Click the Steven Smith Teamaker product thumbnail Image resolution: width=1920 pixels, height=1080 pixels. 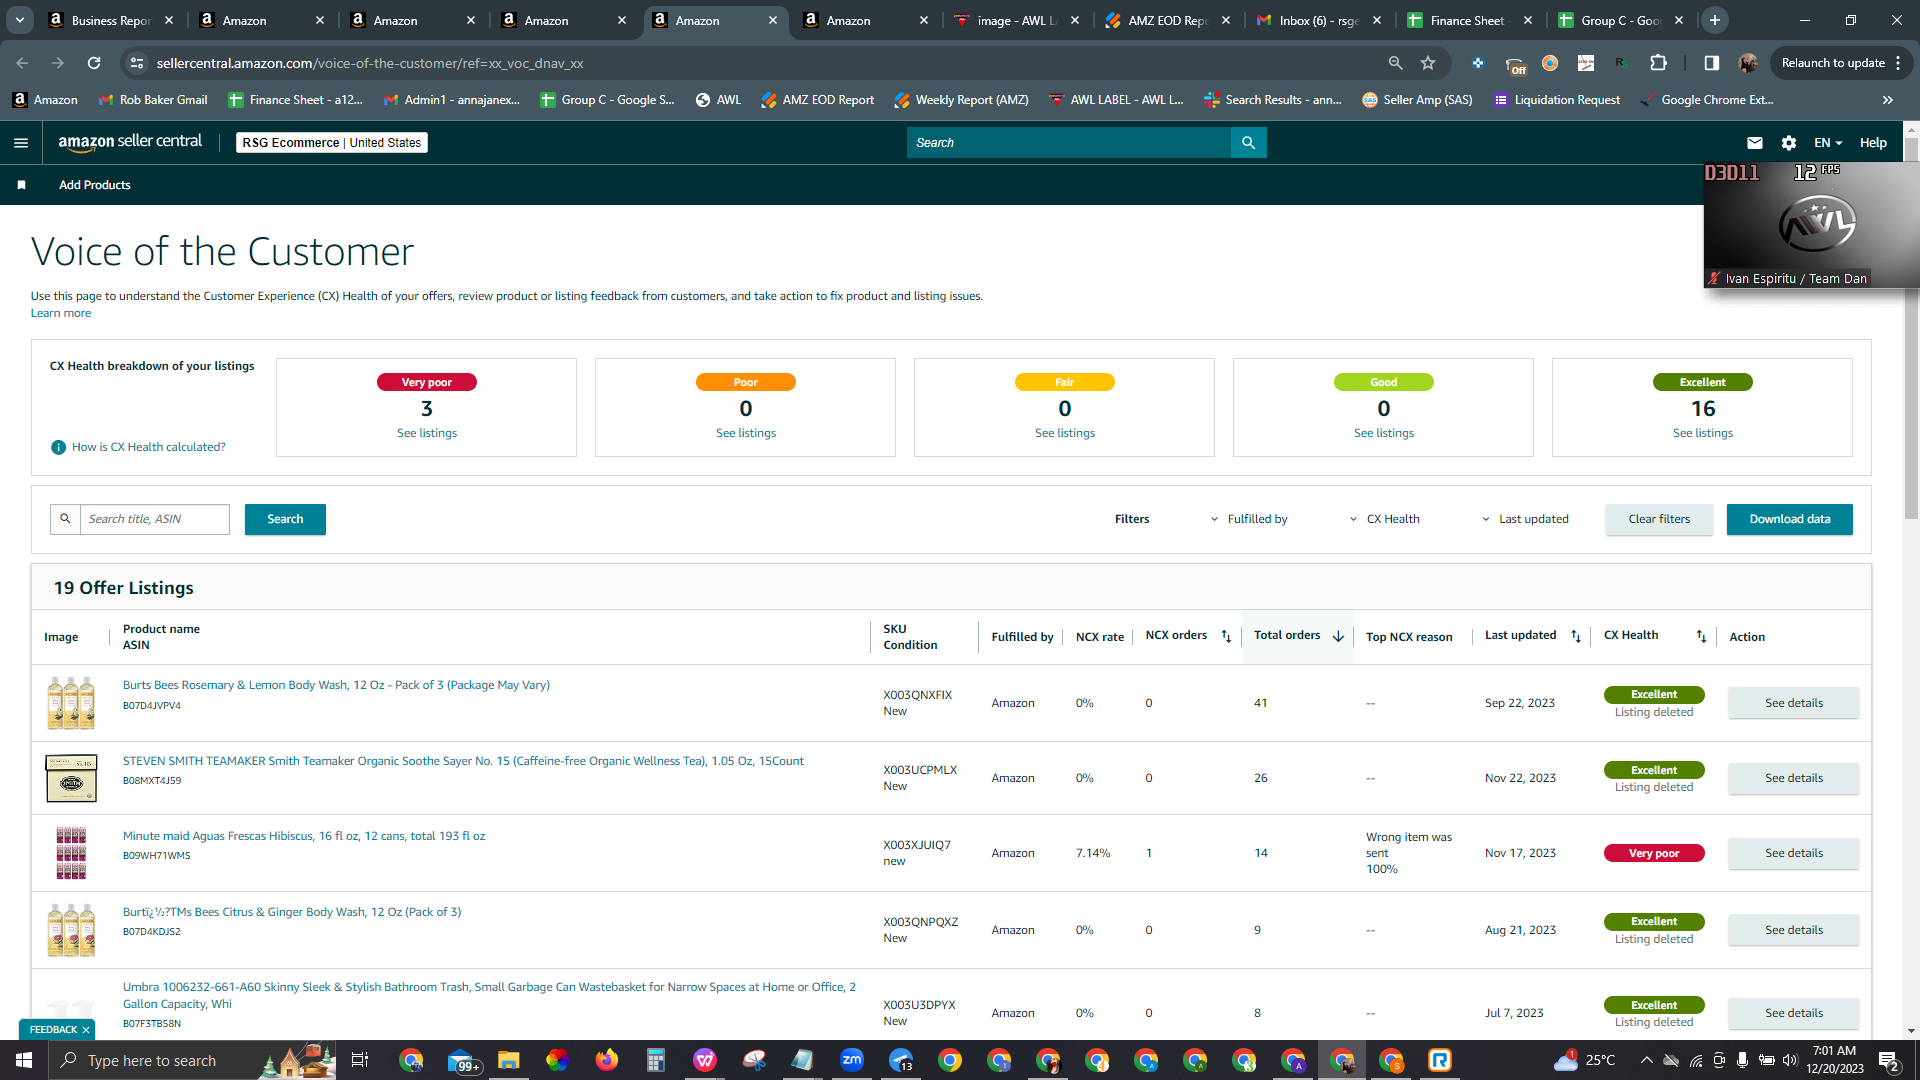coord(71,778)
